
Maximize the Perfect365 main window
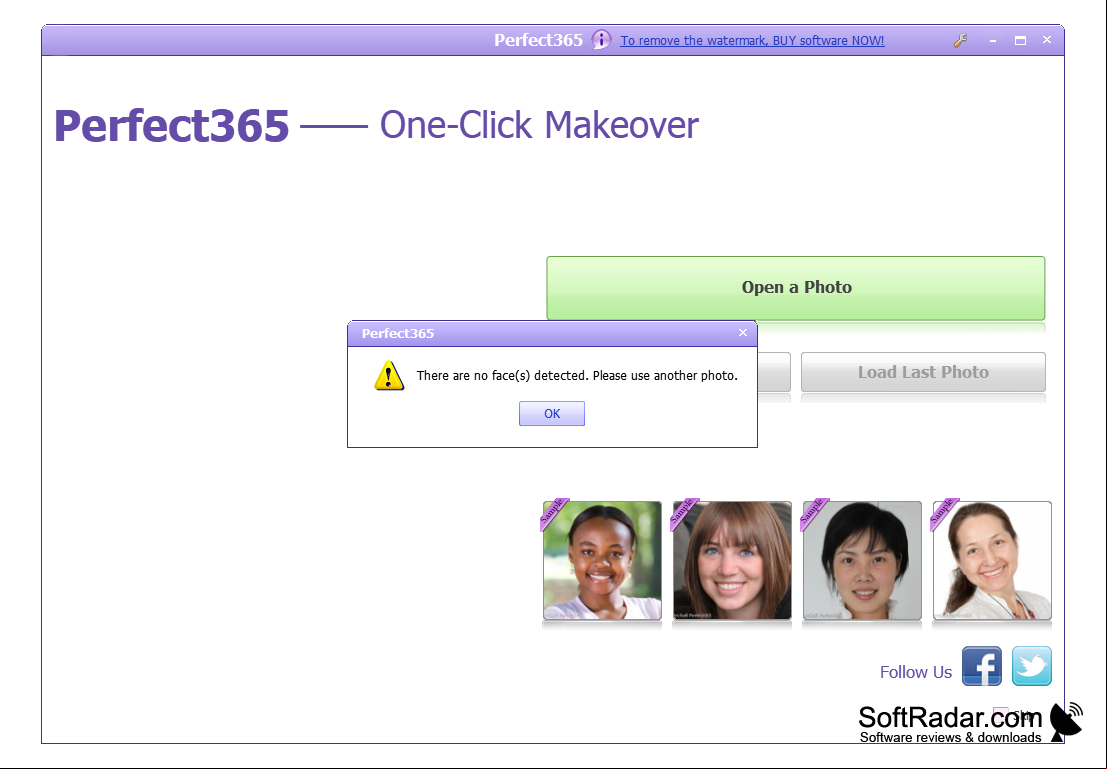pos(1020,40)
